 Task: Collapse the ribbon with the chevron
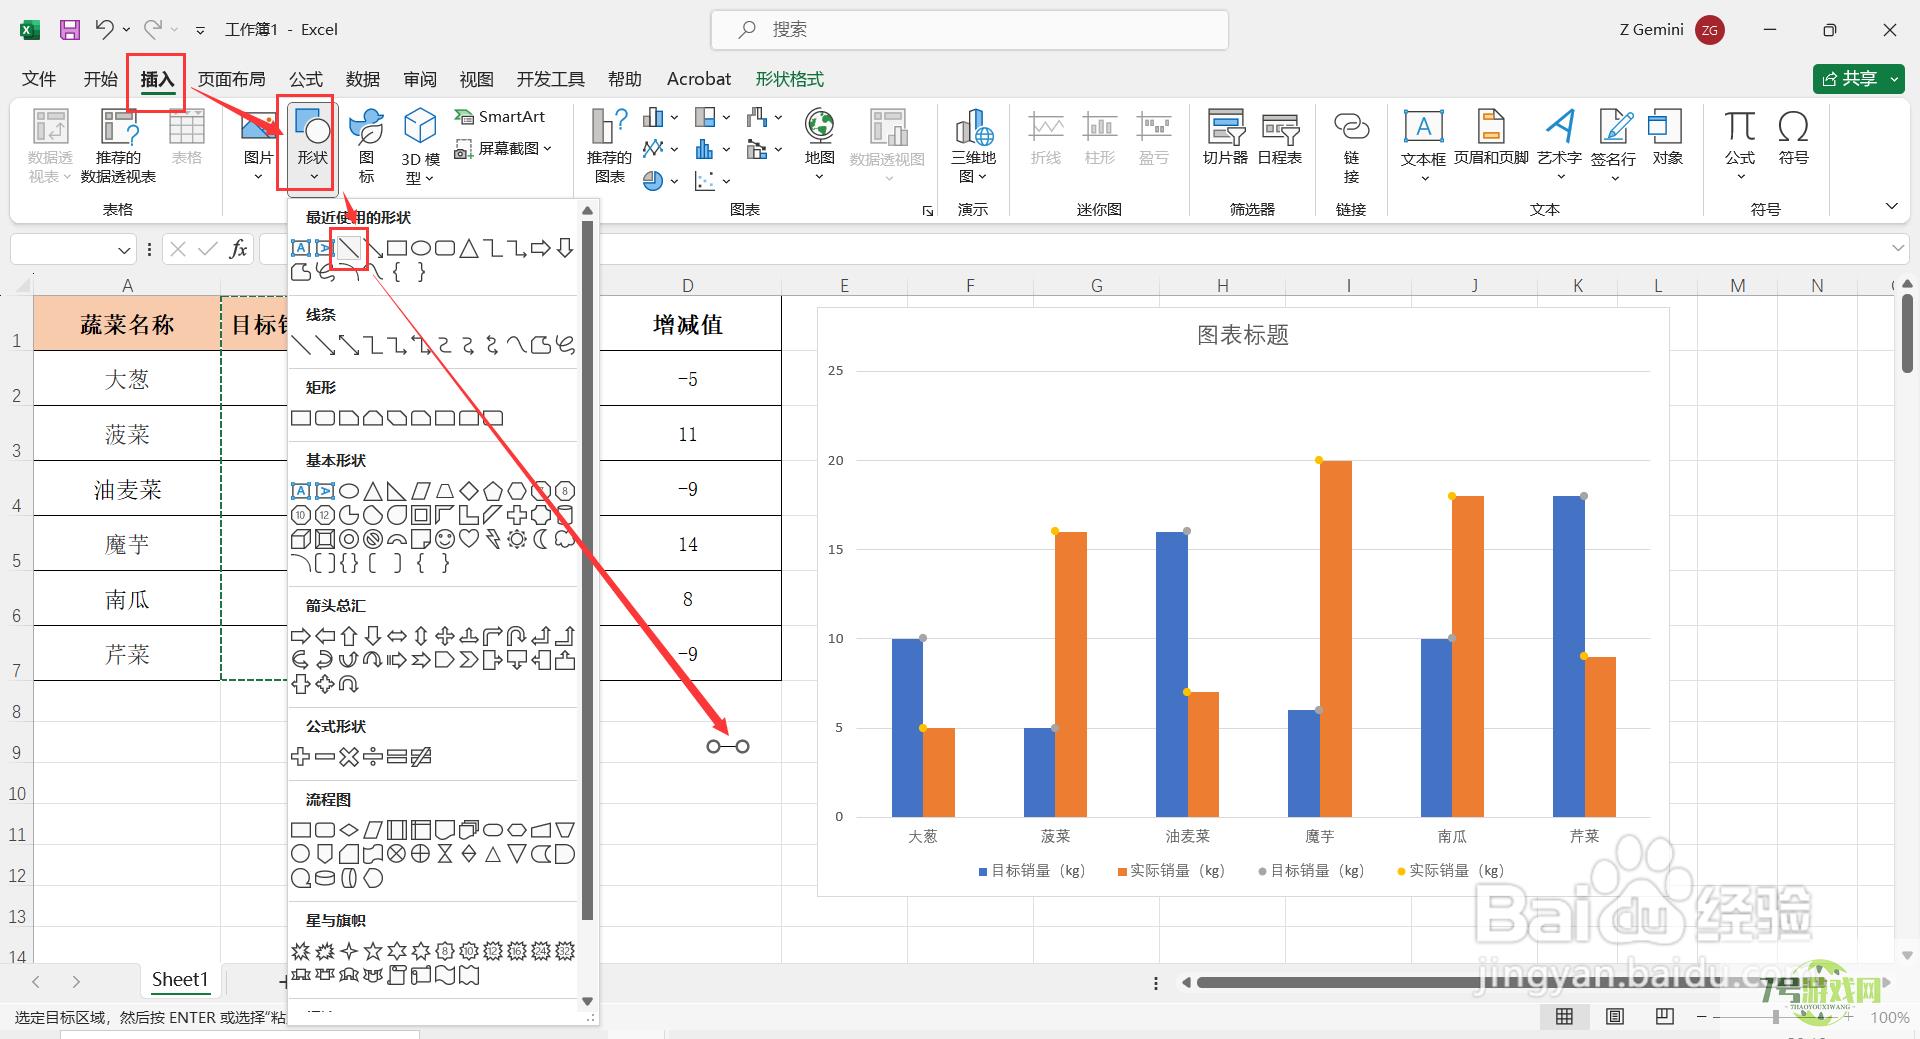point(1891,207)
